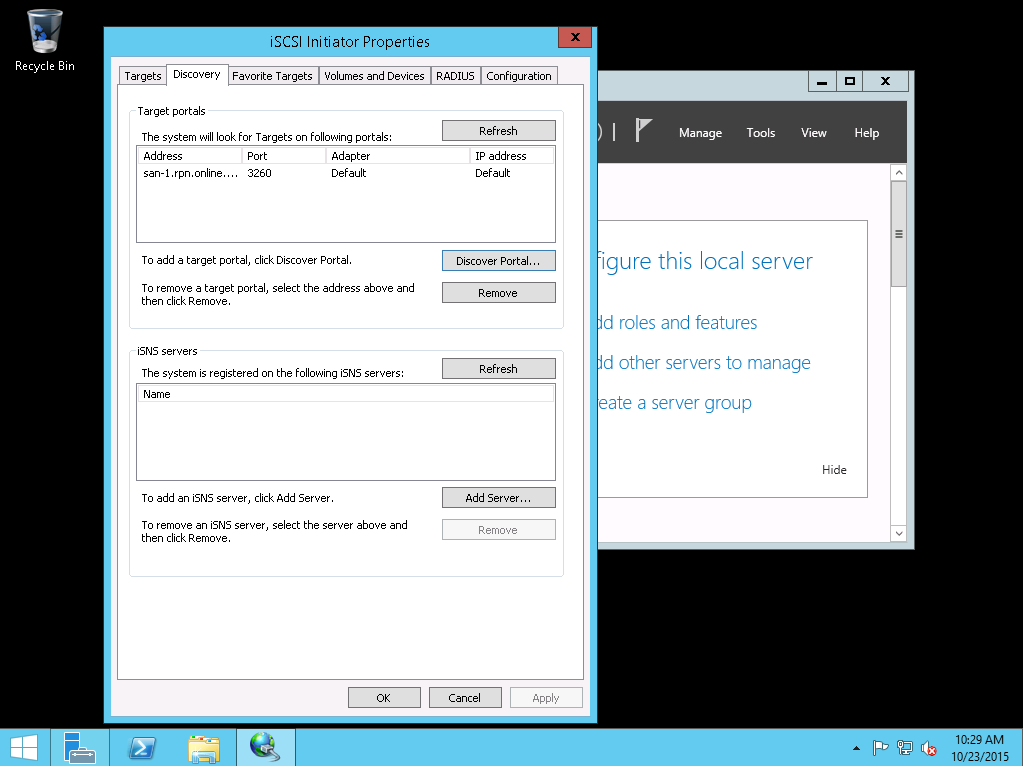Click the Server Manager notifications flag

(x=644, y=132)
